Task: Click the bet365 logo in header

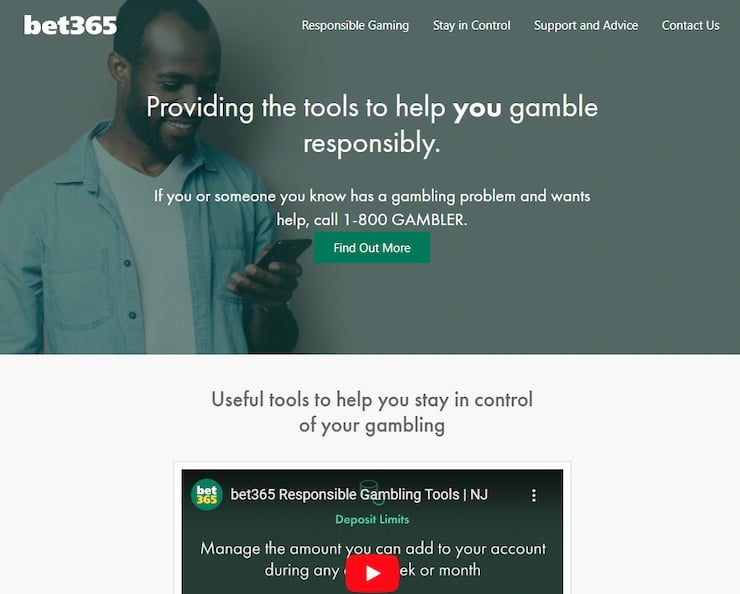Action: (70, 25)
